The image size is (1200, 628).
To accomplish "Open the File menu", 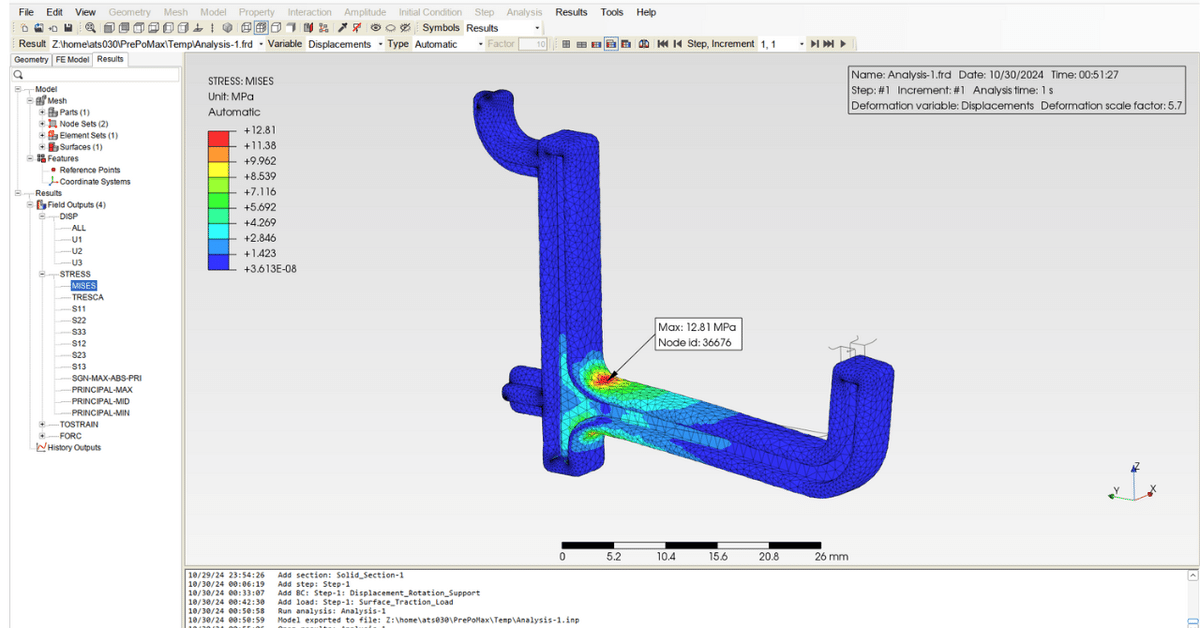I will coord(26,12).
